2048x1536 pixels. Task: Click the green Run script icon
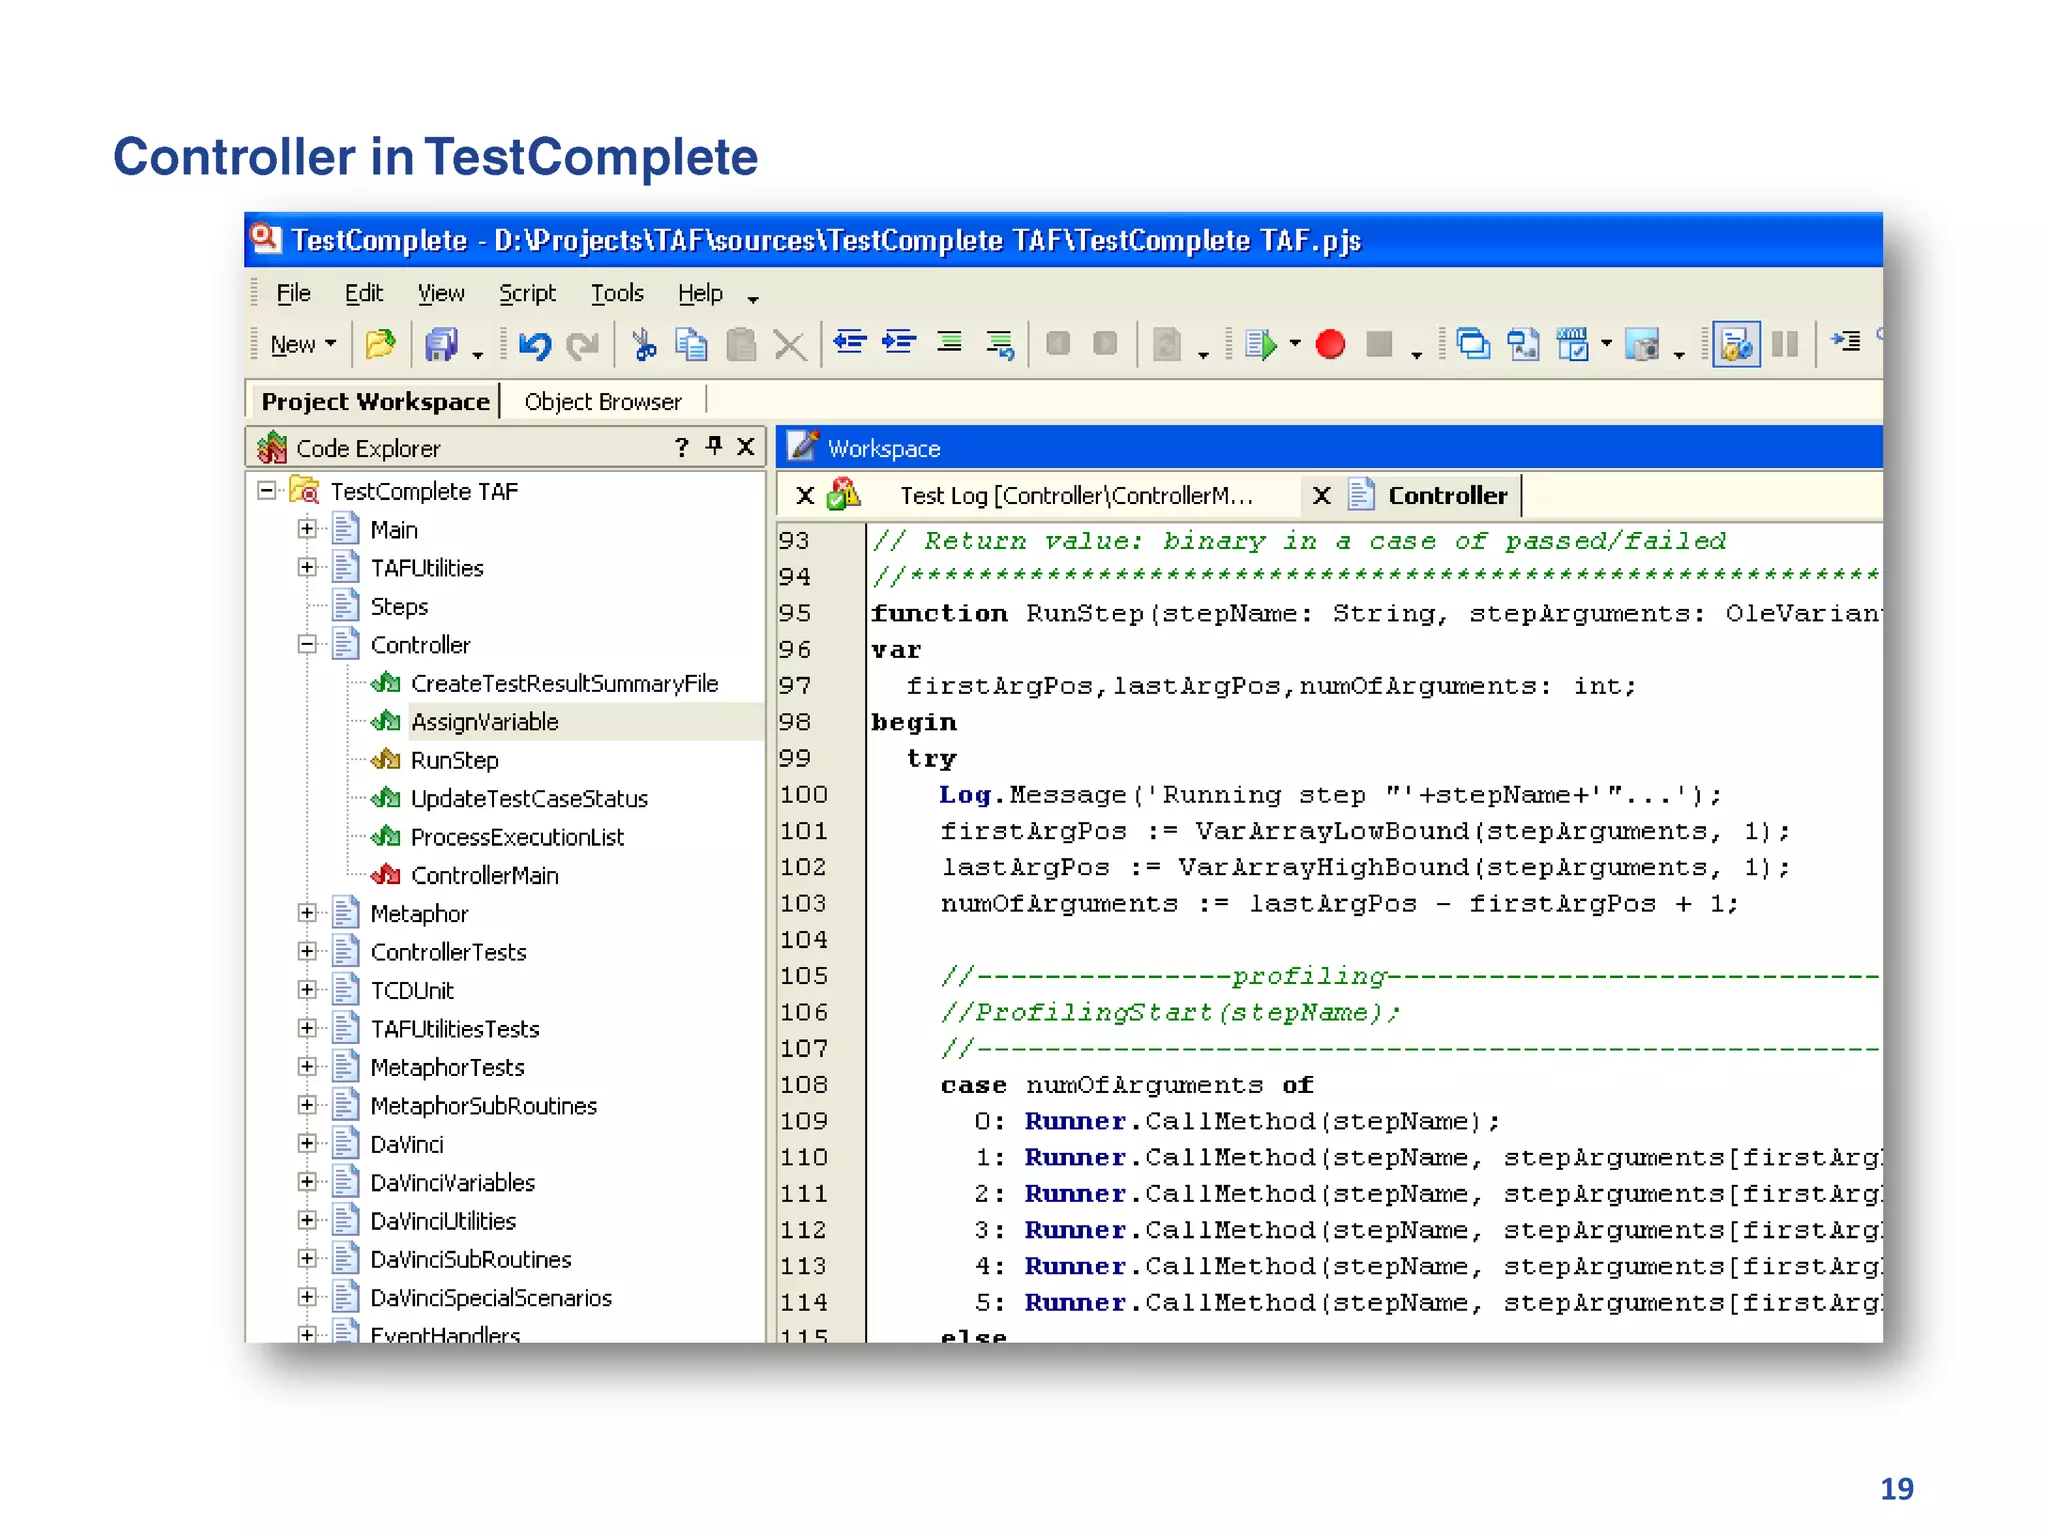click(x=1262, y=345)
